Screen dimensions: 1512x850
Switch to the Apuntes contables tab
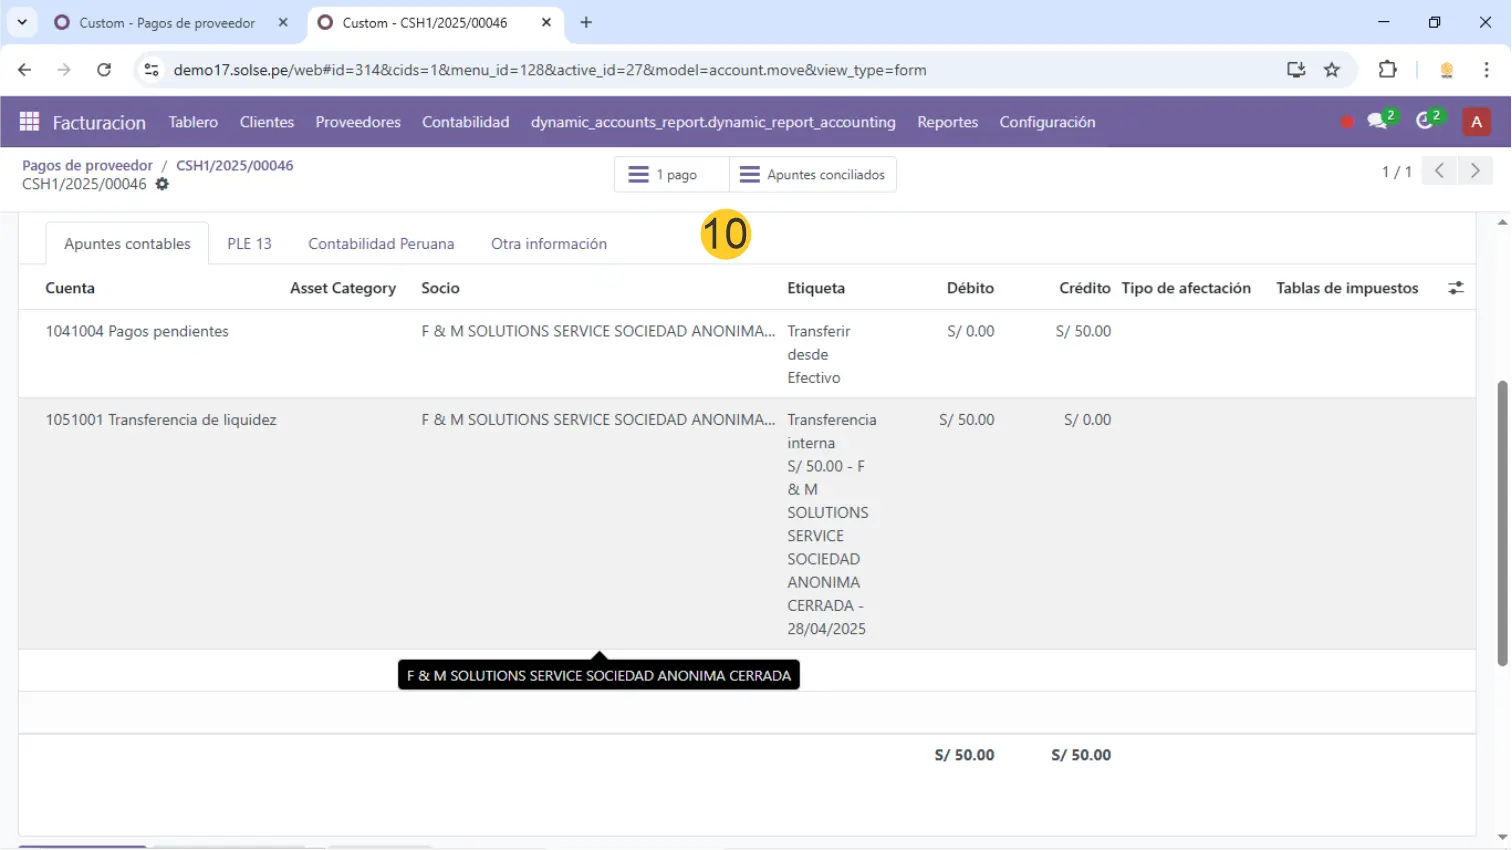point(127,244)
